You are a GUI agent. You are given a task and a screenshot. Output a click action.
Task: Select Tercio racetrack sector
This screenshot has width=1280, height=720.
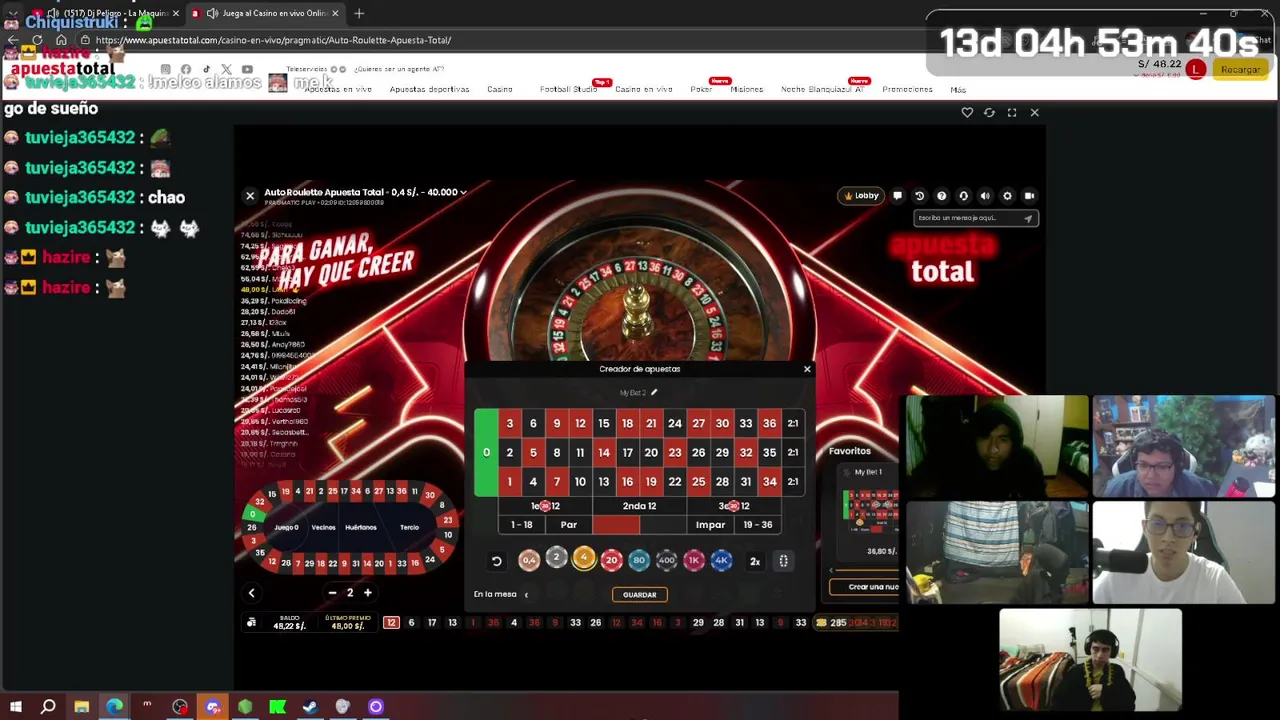(409, 528)
